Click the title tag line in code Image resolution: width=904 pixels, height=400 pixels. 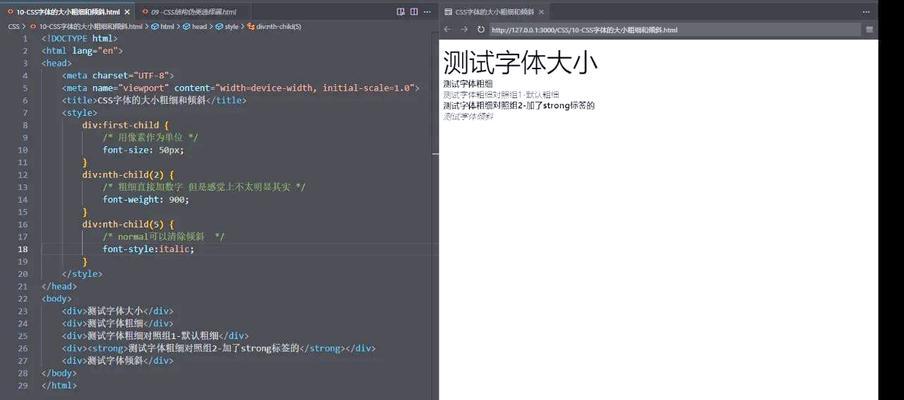[x=154, y=100]
